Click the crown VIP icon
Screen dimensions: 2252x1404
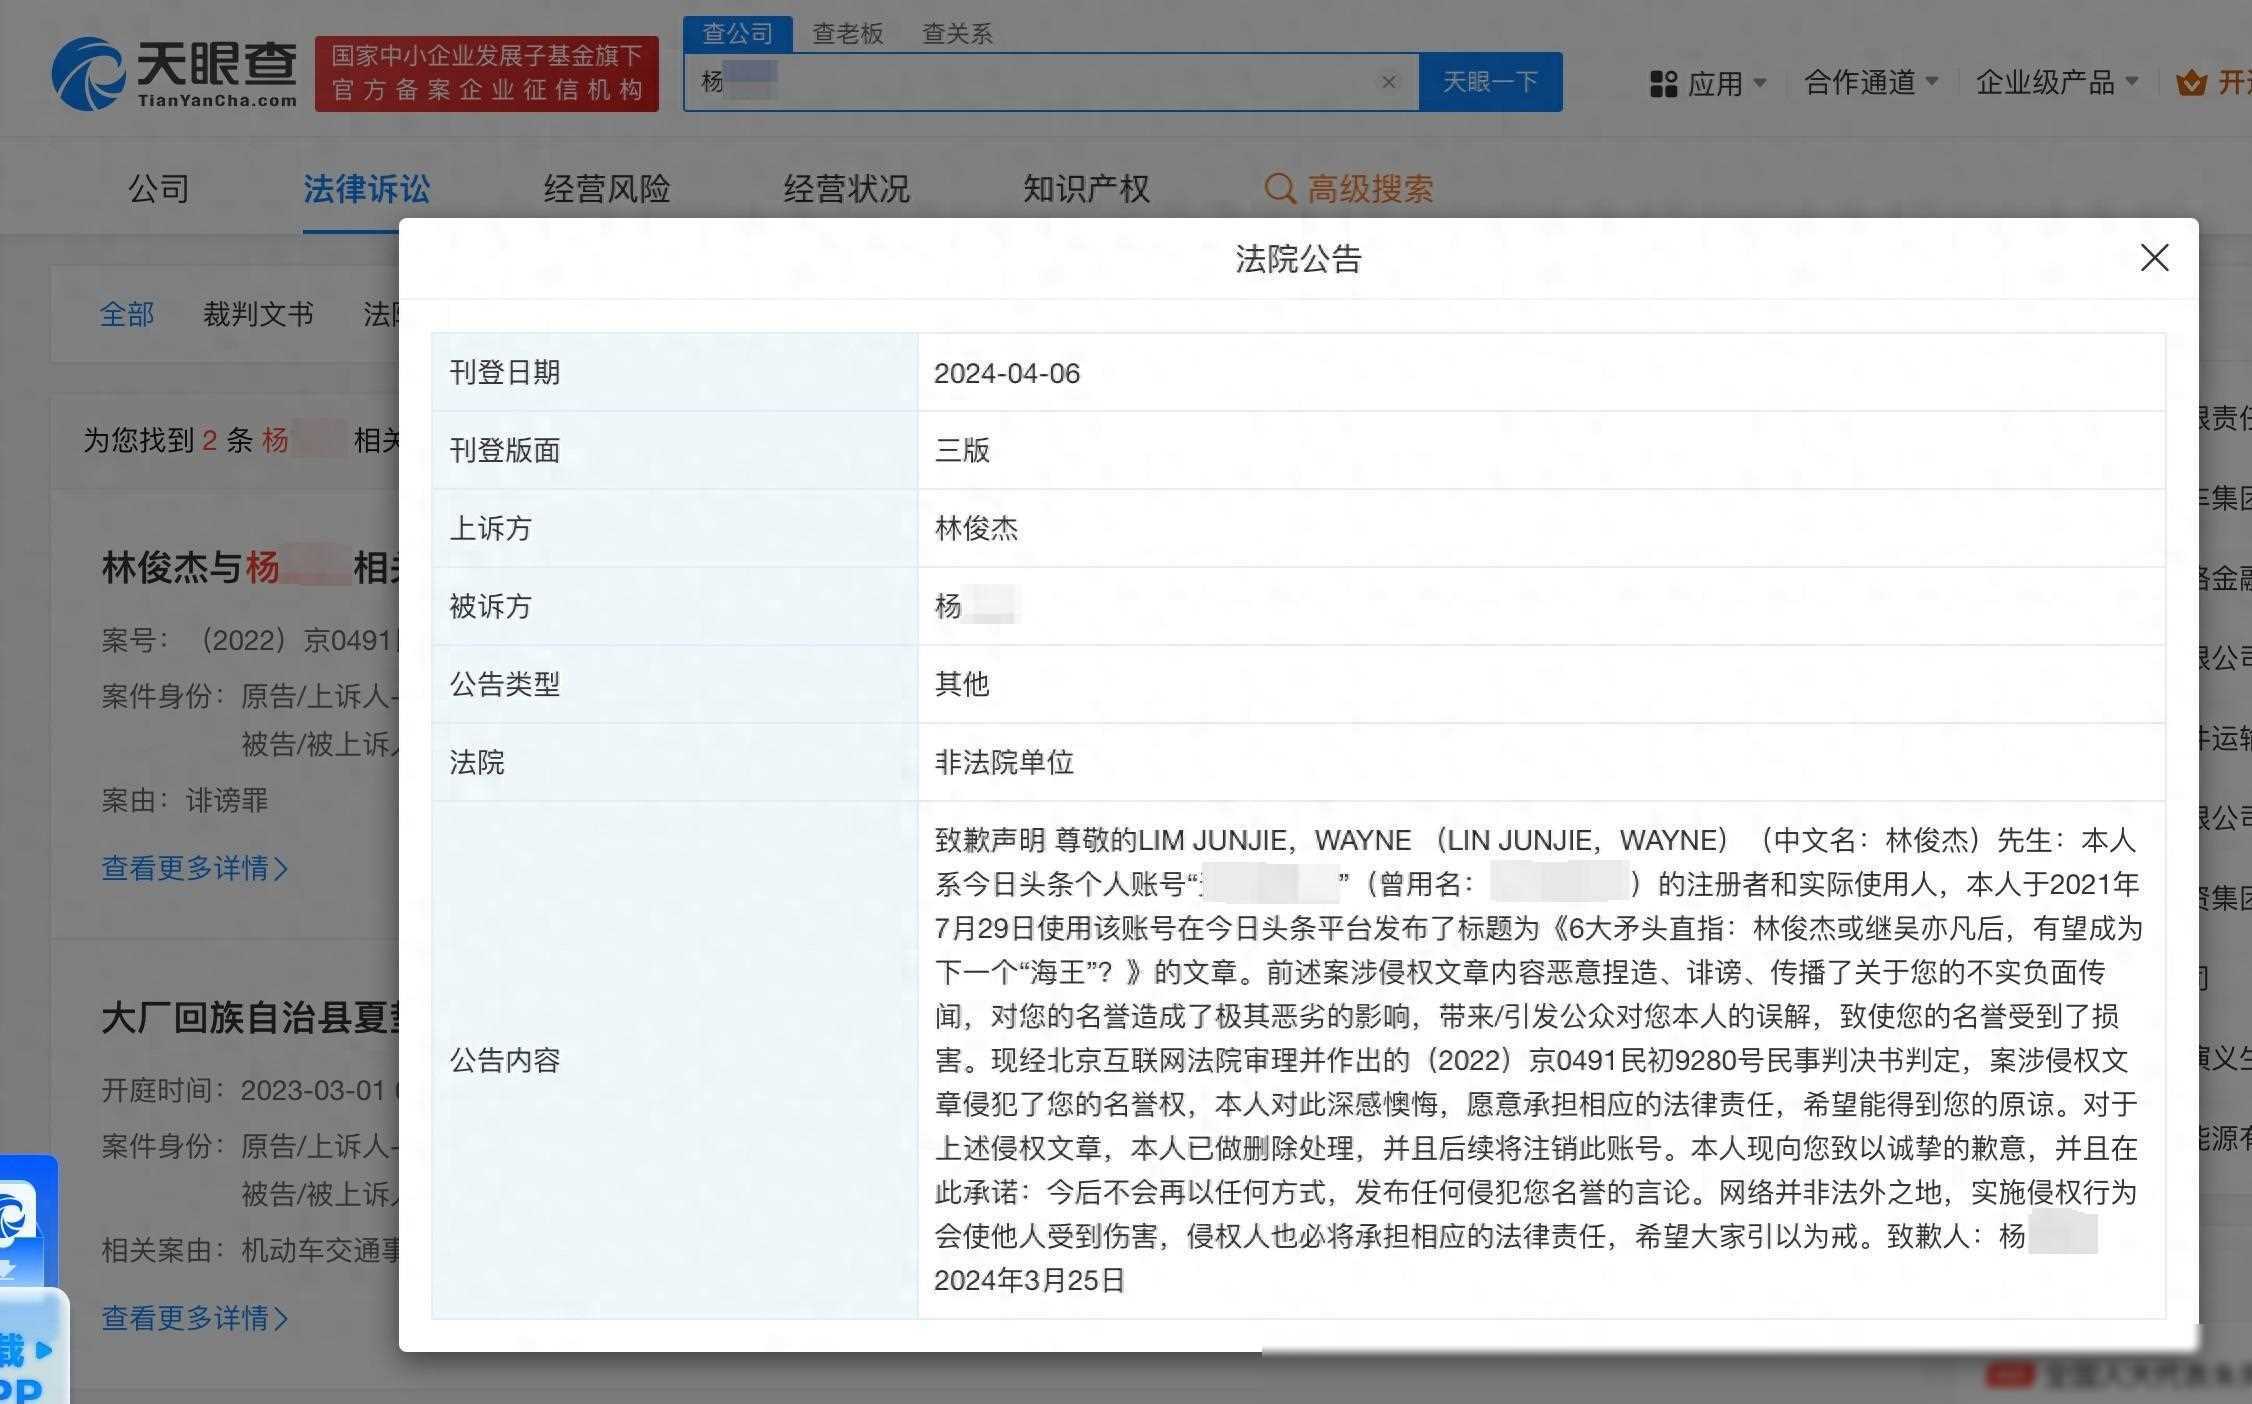point(2191,82)
